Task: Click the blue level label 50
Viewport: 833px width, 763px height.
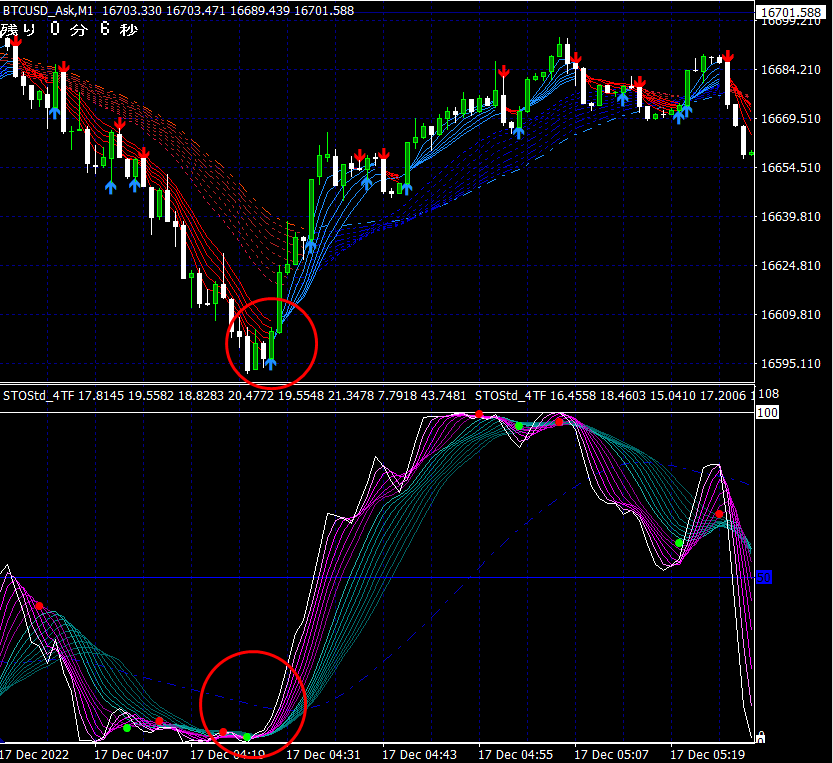Action: [x=764, y=578]
